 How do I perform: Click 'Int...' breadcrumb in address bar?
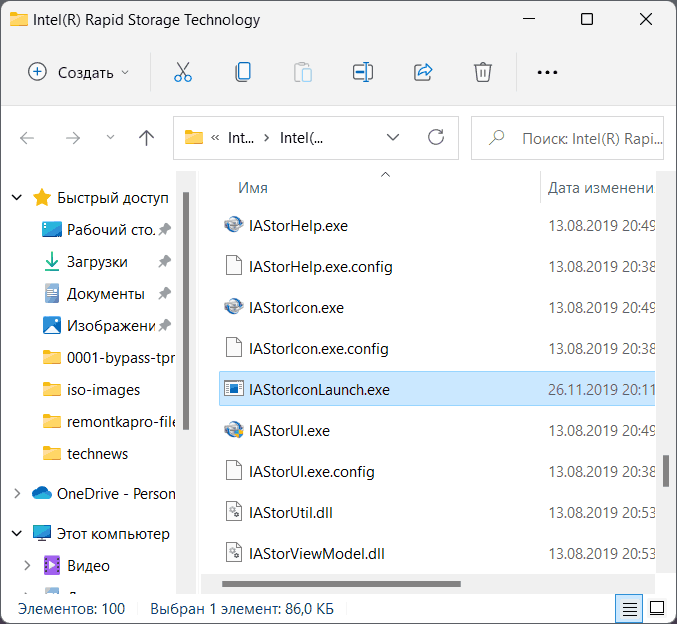coord(241,138)
